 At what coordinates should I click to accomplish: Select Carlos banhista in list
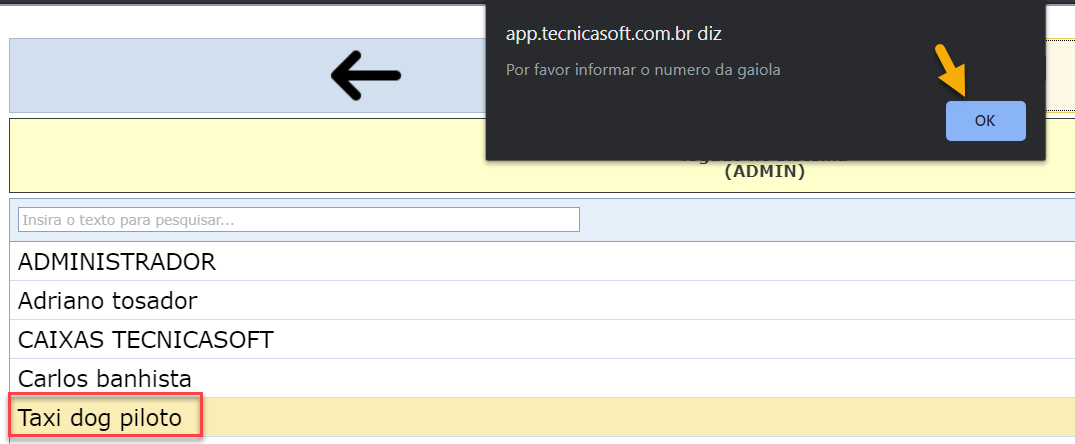click(x=542, y=378)
